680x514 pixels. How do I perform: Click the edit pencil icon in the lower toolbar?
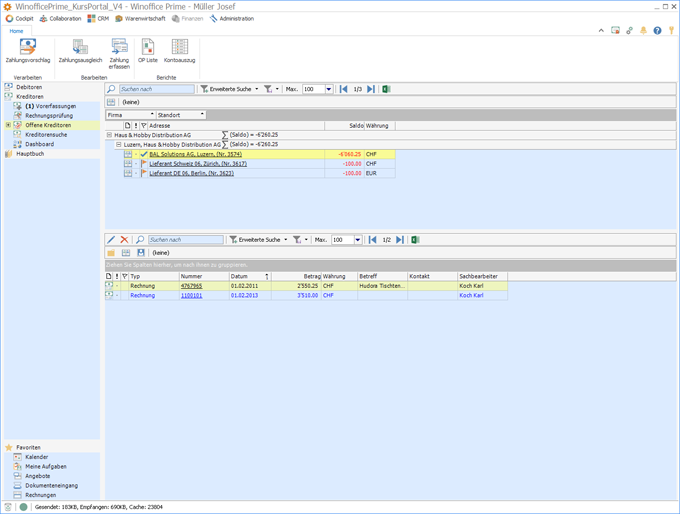click(111, 239)
